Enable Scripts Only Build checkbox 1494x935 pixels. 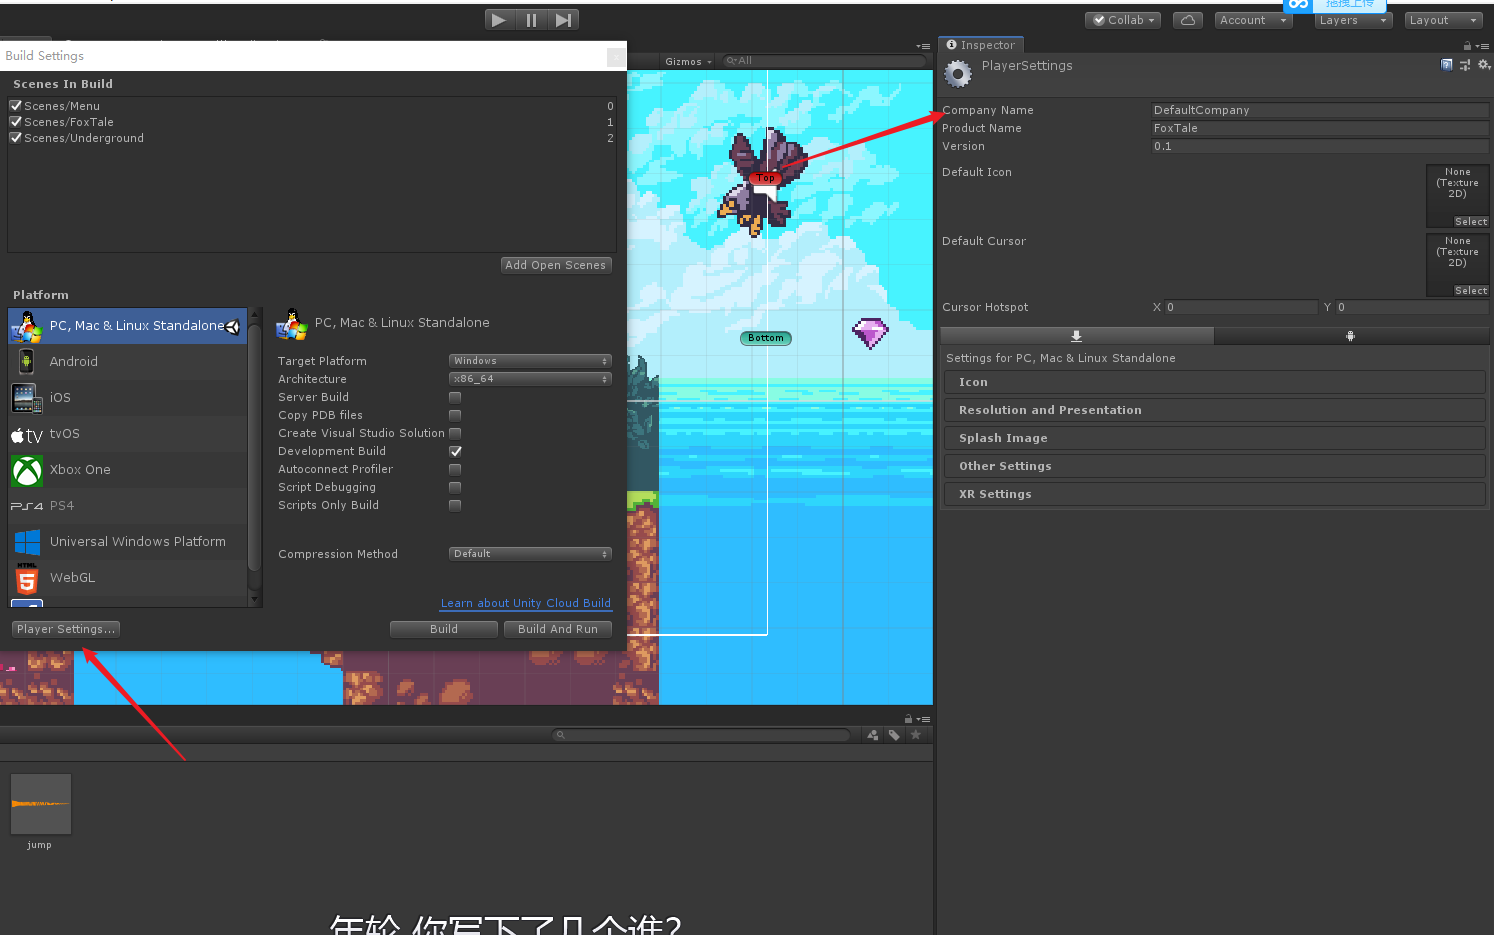455,505
